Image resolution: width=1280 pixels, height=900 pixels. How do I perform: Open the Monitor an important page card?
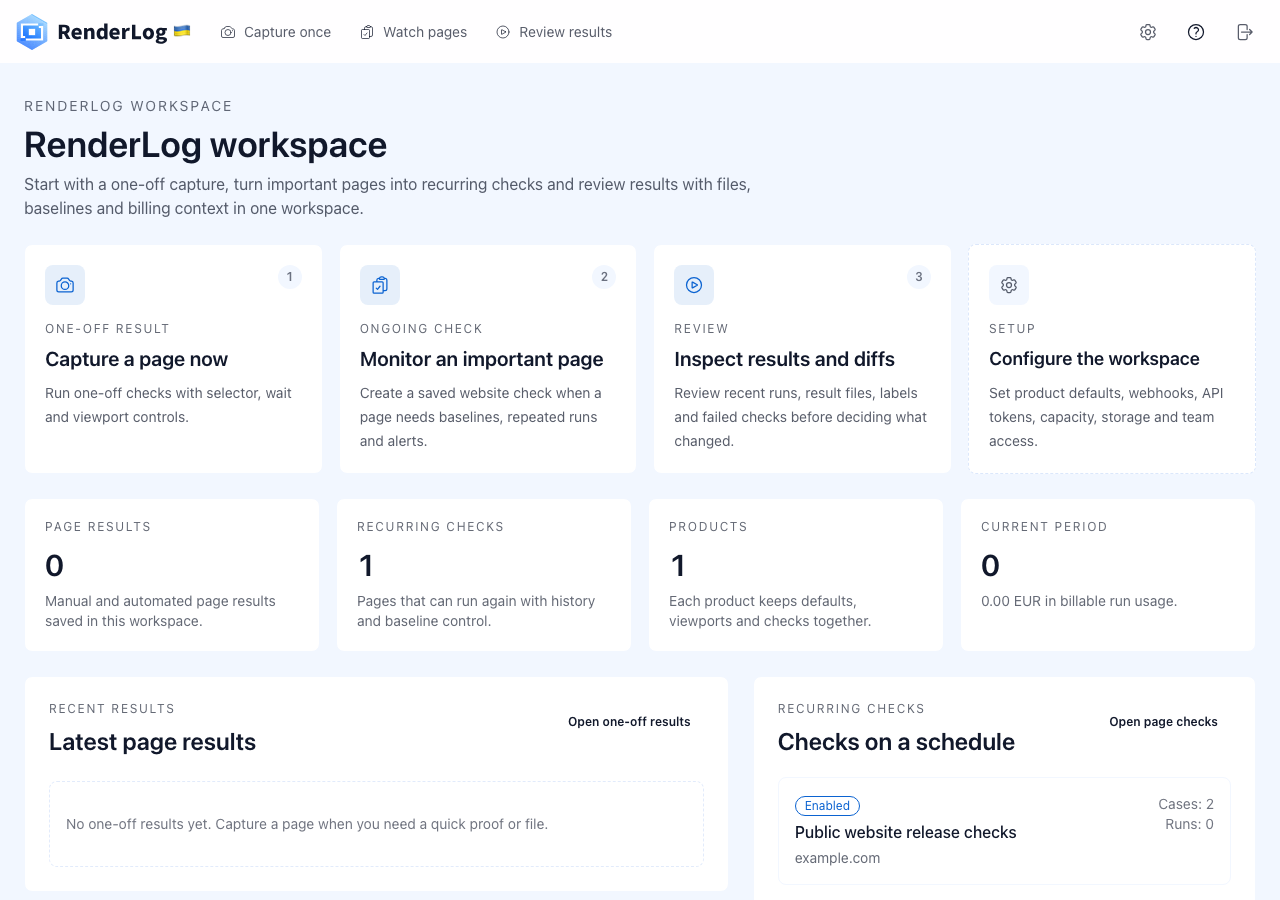click(x=488, y=359)
